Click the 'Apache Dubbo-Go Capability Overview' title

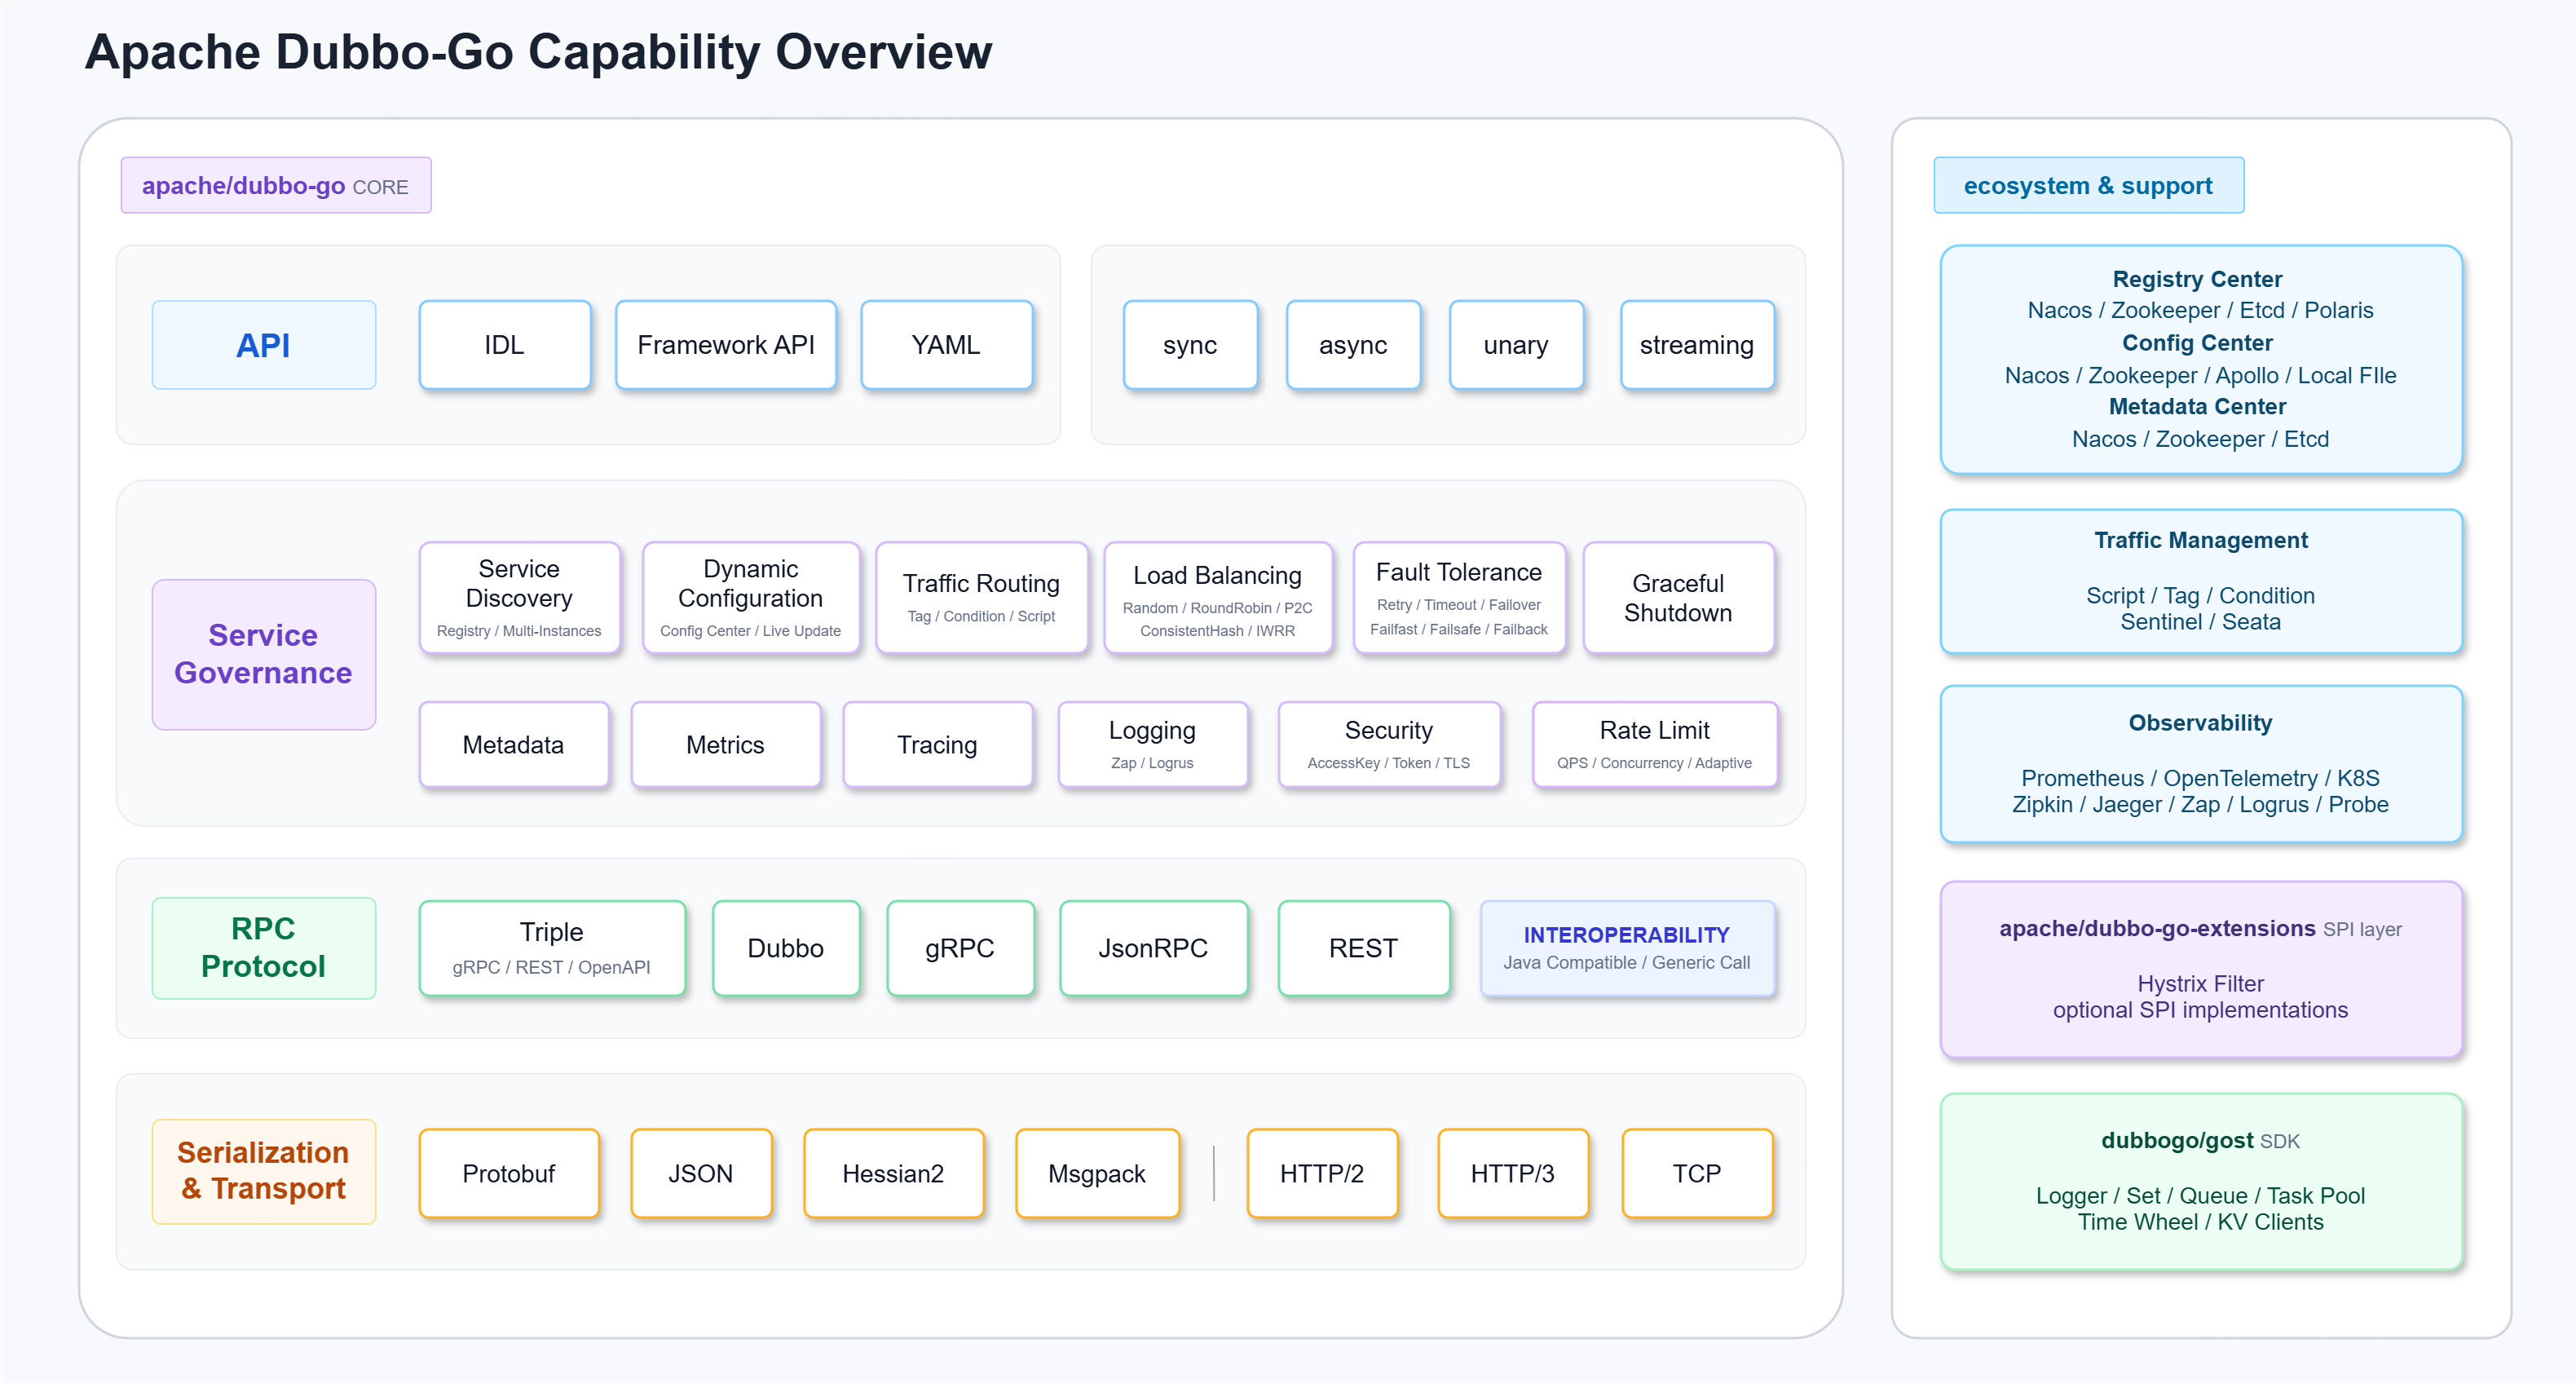point(538,52)
